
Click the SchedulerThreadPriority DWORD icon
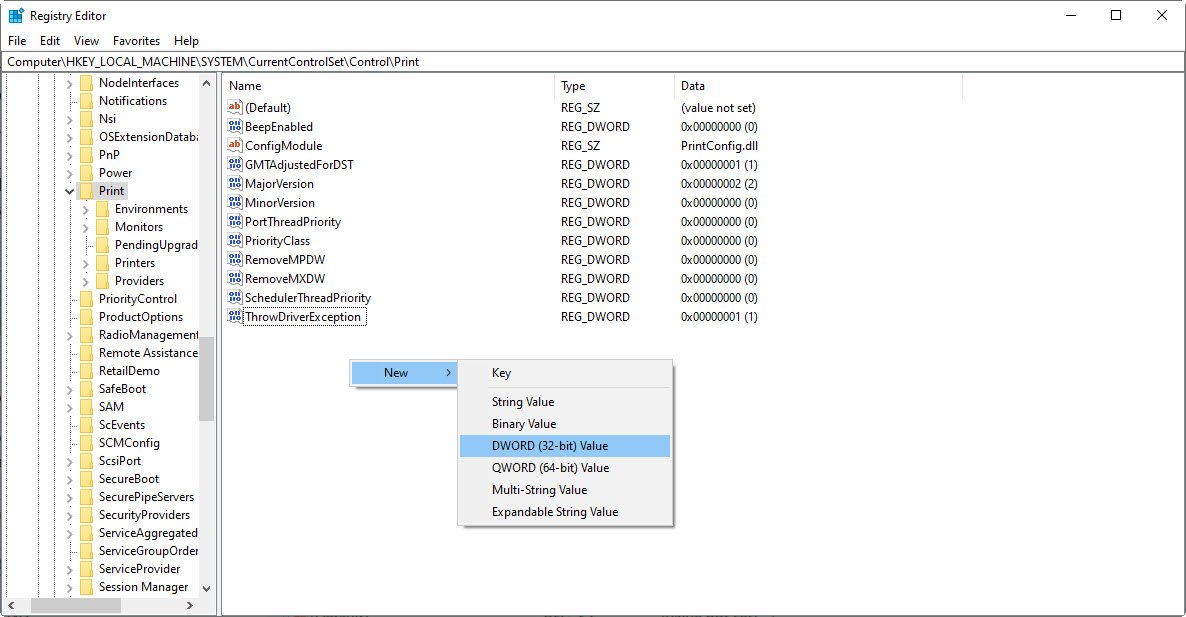(x=234, y=297)
